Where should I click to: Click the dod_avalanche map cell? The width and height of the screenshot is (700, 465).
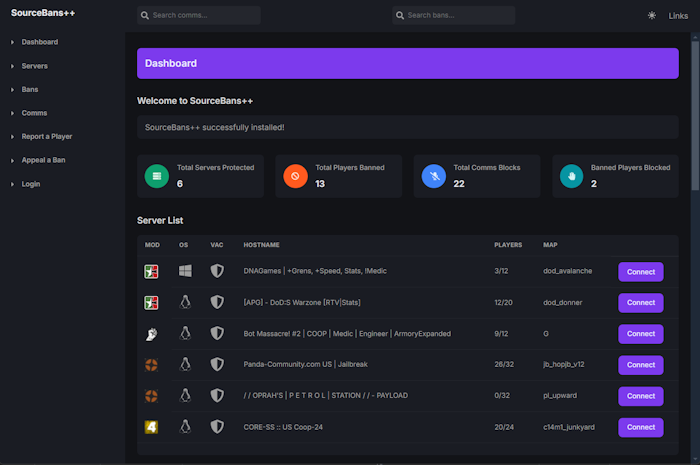tap(567, 271)
